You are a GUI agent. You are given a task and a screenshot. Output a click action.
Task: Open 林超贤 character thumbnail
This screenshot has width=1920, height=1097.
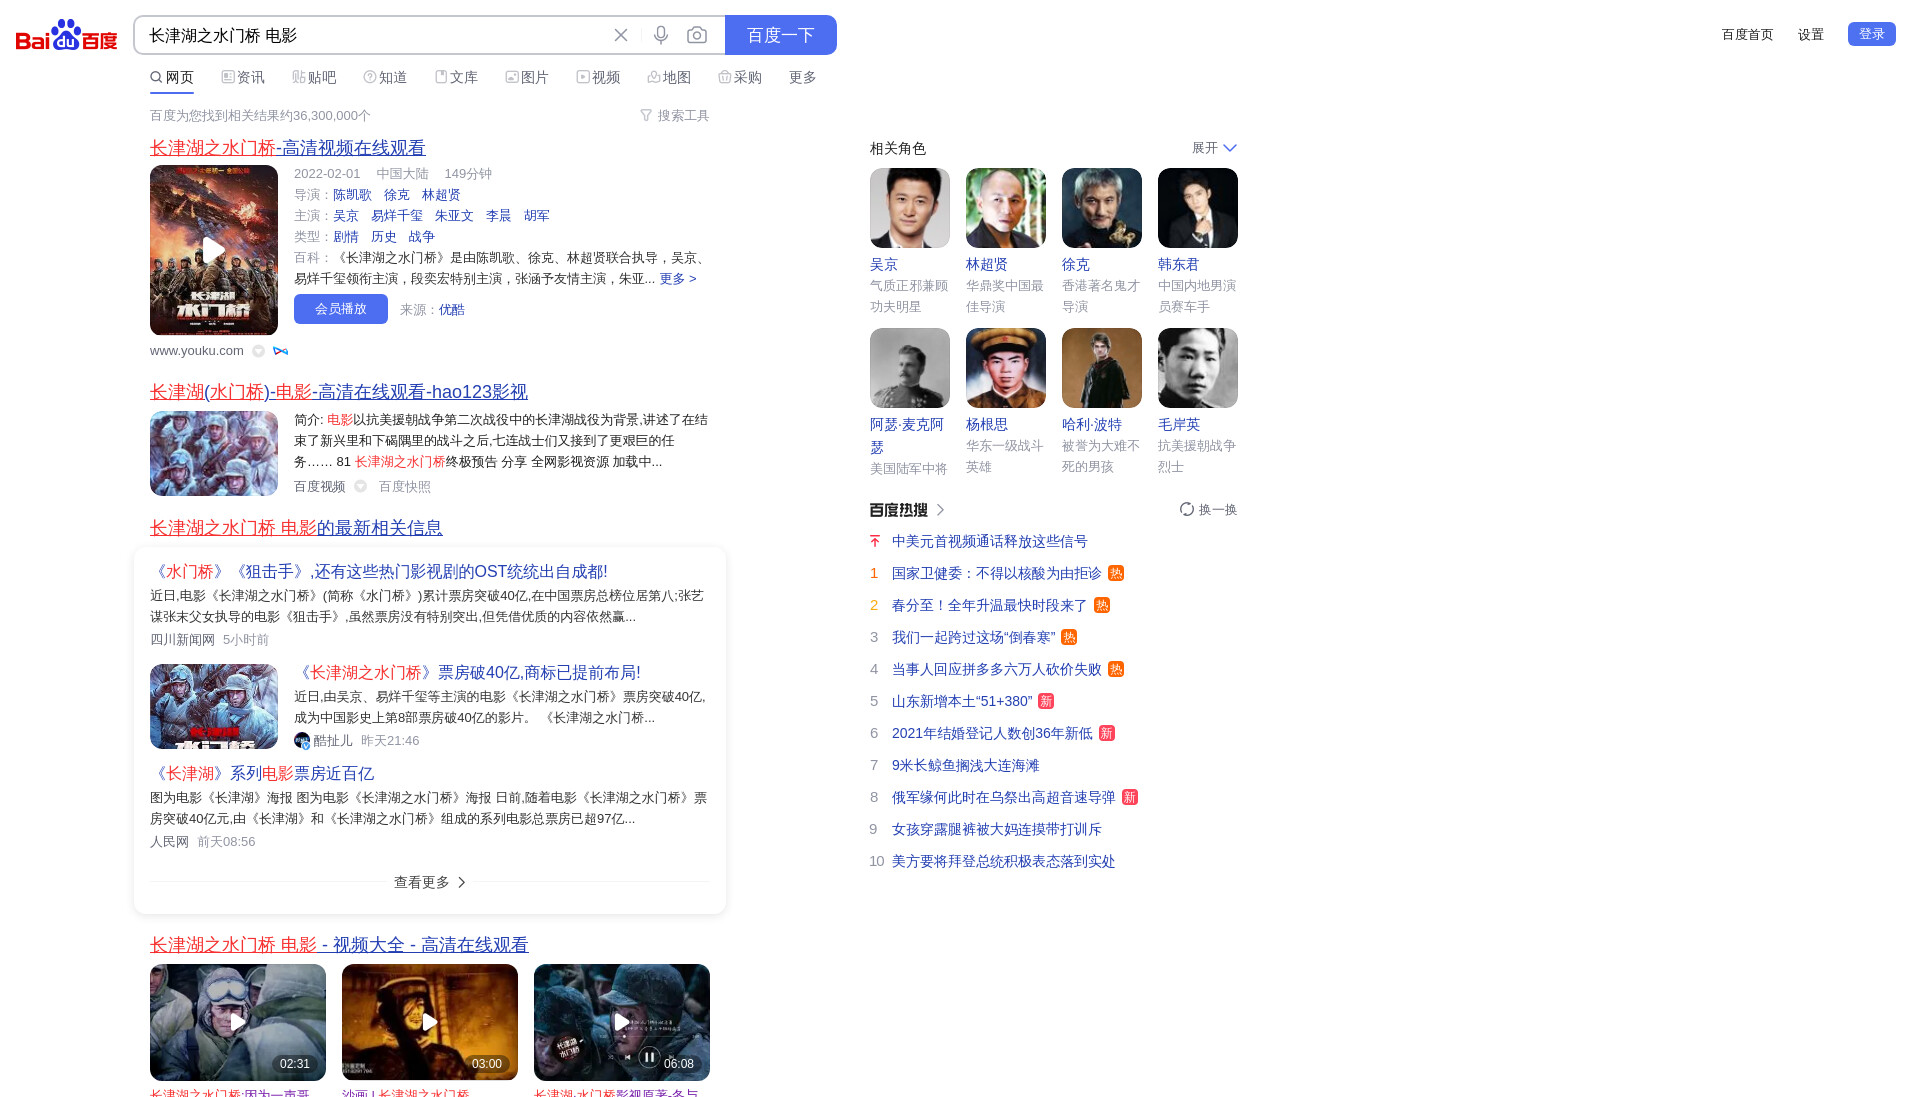coord(1006,208)
